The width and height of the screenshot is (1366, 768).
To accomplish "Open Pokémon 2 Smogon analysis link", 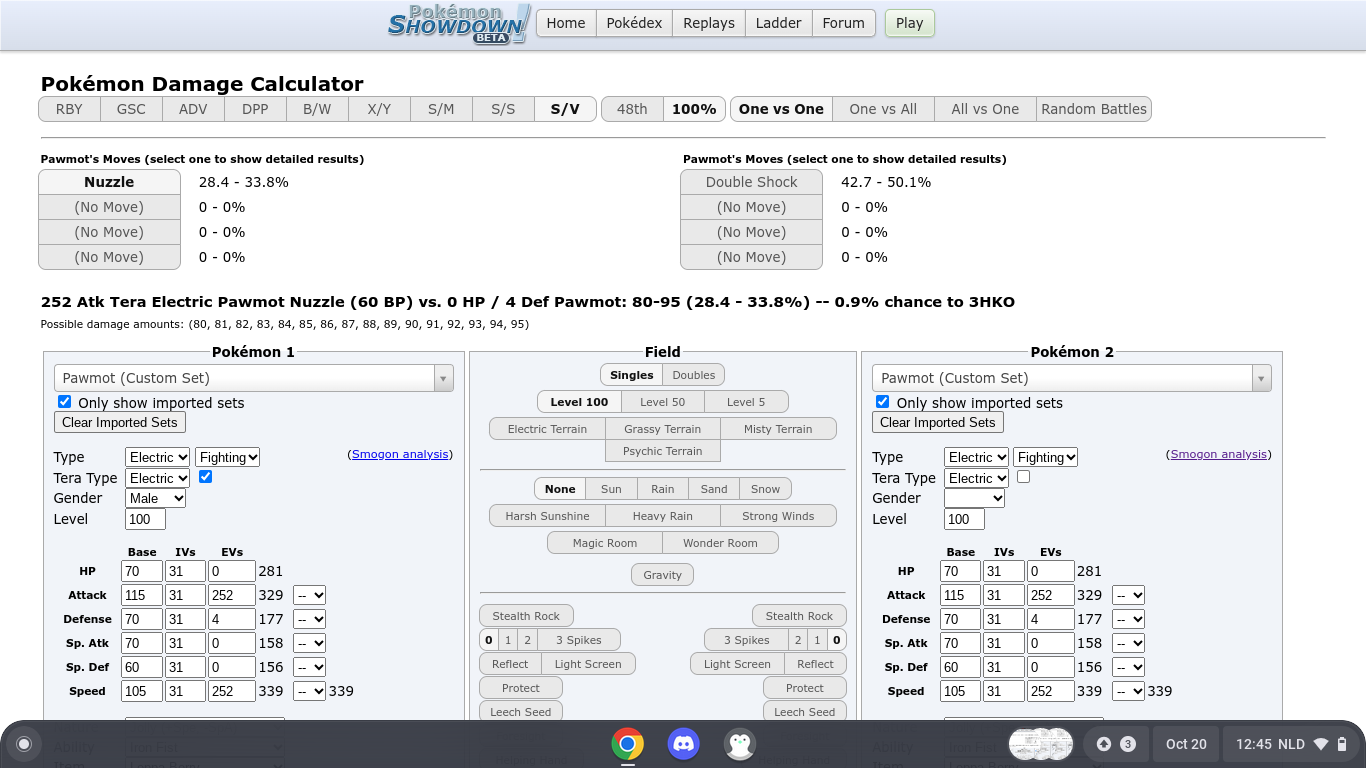I will [x=1218, y=454].
